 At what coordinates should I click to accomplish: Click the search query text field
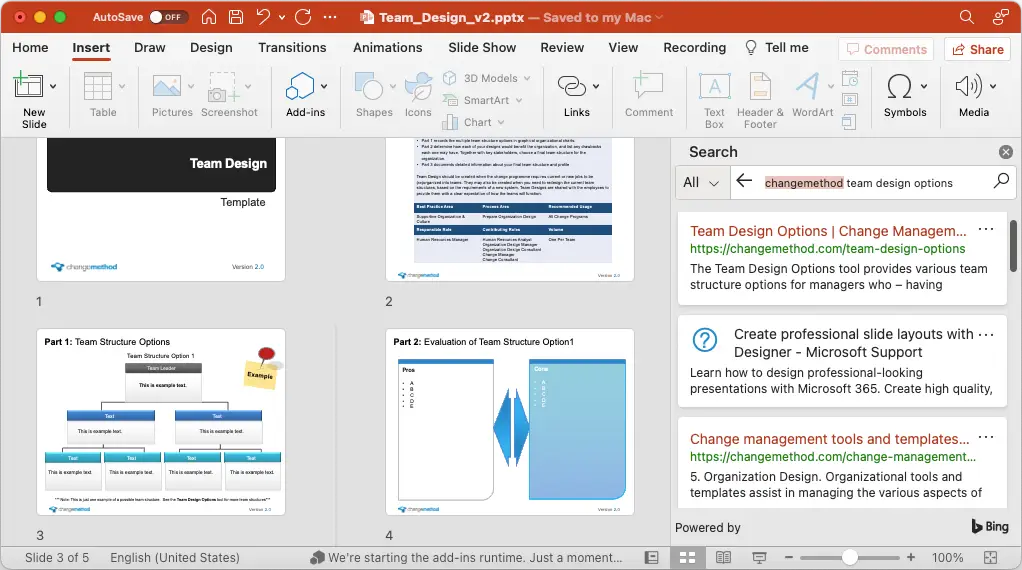[x=875, y=183]
